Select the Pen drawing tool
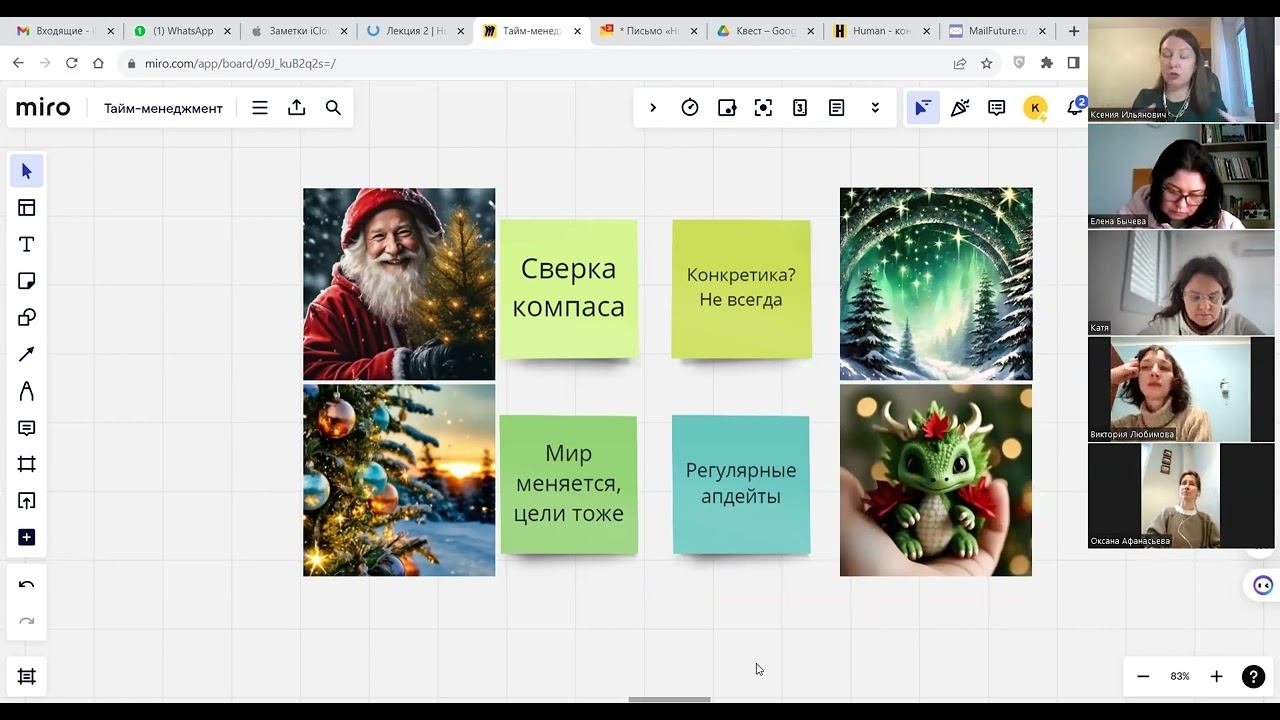 pos(27,391)
